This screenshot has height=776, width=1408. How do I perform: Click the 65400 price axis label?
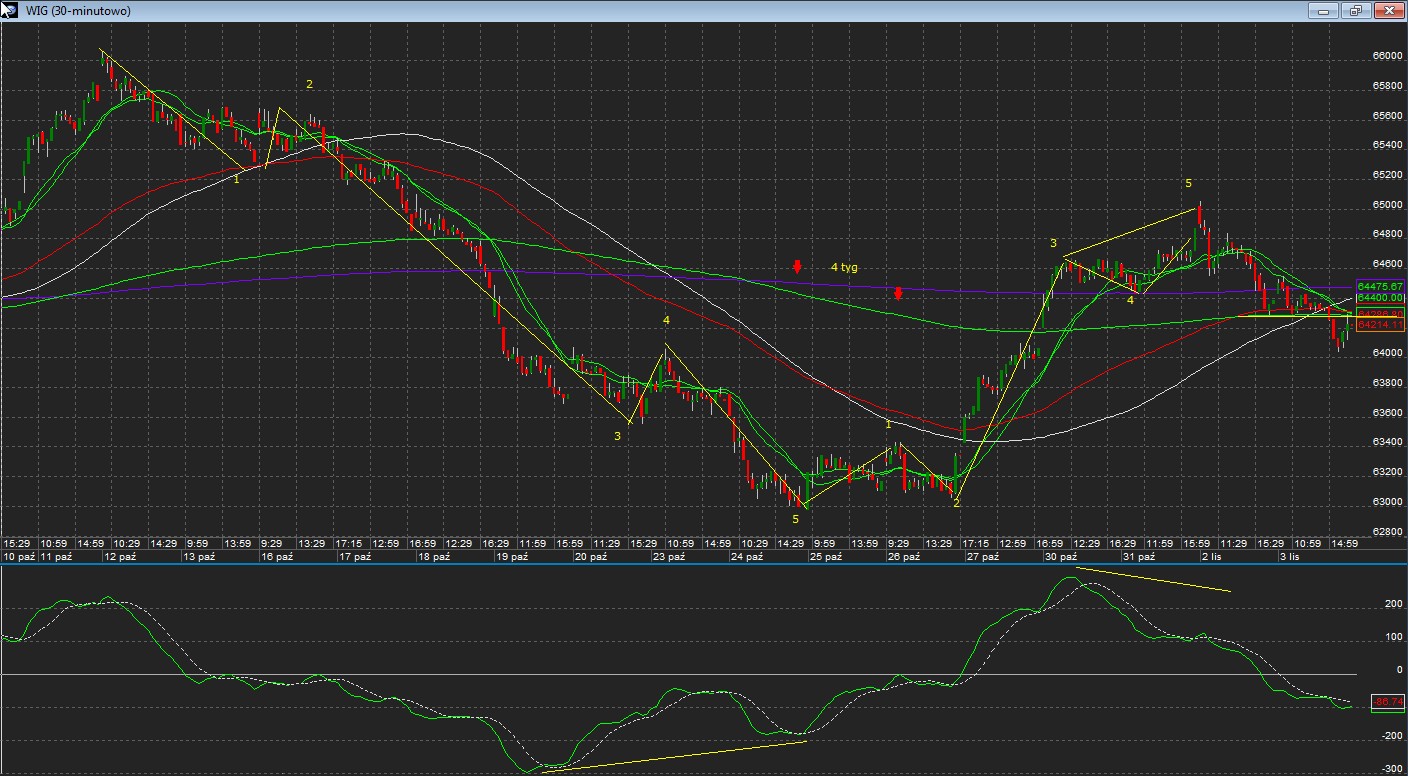tap(1386, 145)
